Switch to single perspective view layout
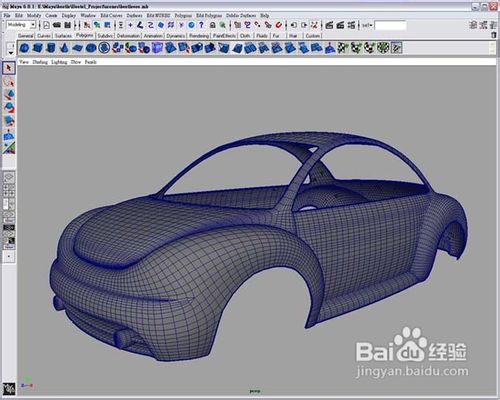Image resolution: width=500 pixels, height=400 pixels. click(9, 177)
